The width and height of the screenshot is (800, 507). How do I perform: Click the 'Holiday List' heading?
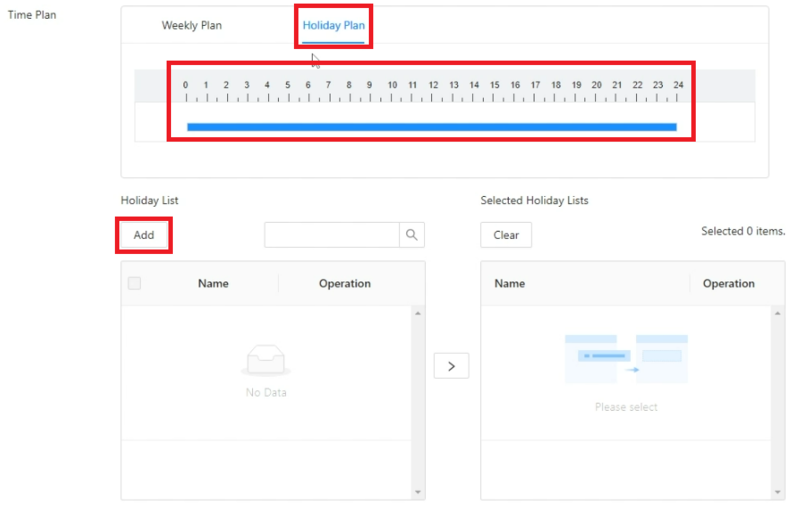[149, 200]
